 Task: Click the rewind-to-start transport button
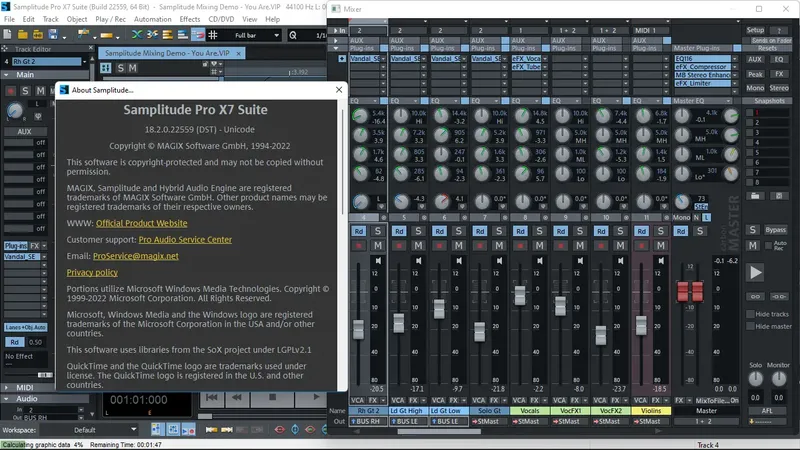pyautogui.click(x=212, y=397)
